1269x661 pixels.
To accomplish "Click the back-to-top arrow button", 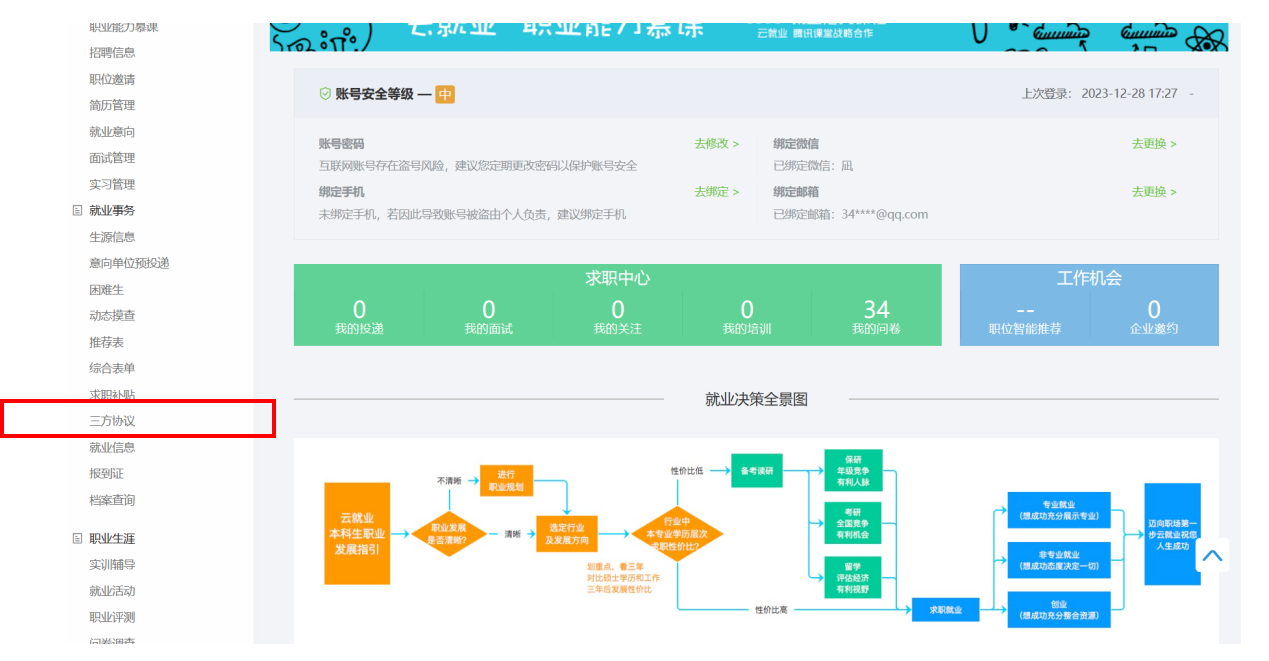I will pos(1212,556).
